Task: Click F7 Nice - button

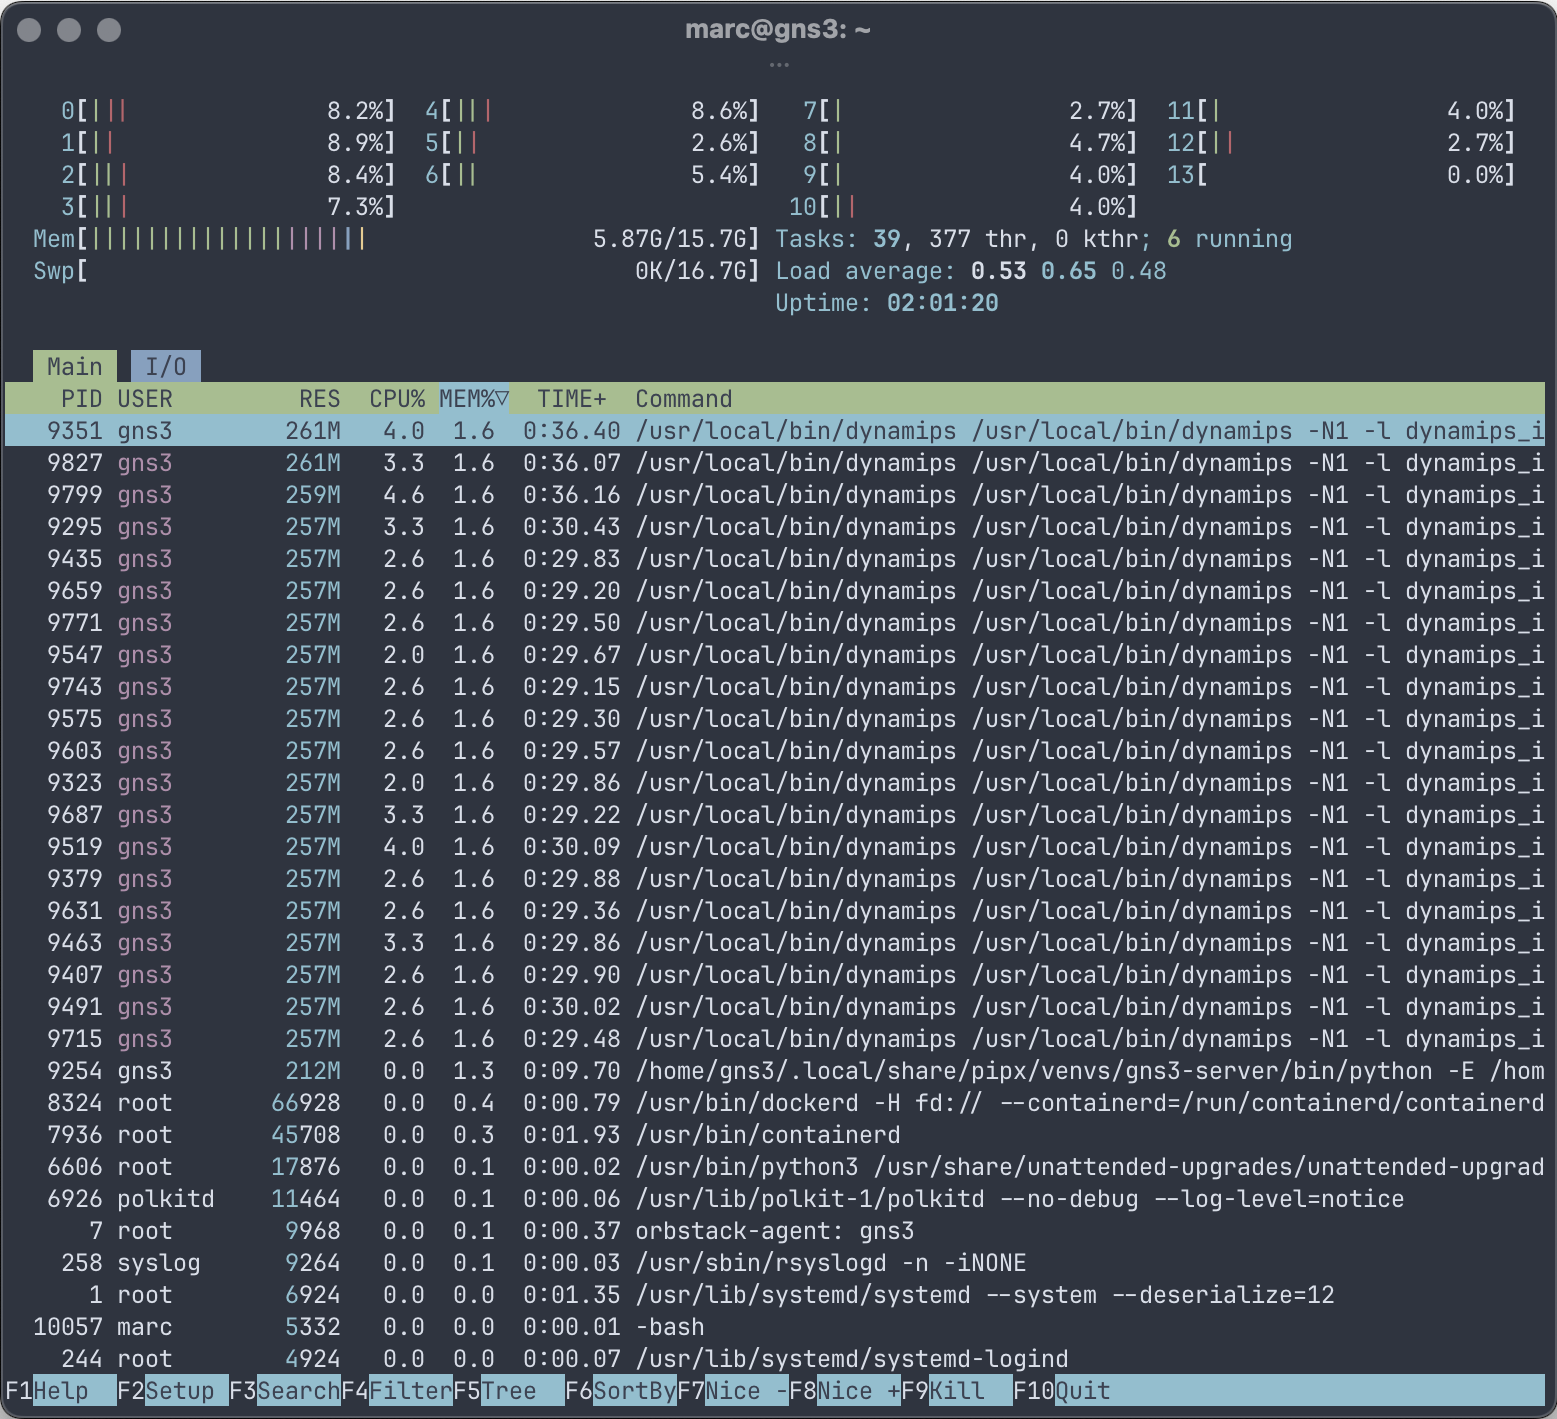Action: tap(733, 1390)
